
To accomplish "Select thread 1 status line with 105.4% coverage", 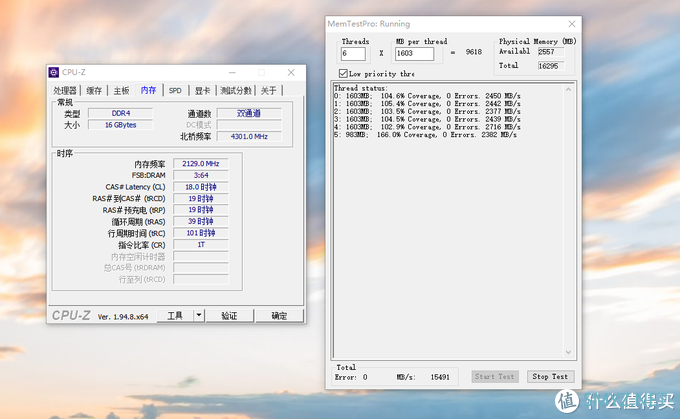I will click(427, 104).
